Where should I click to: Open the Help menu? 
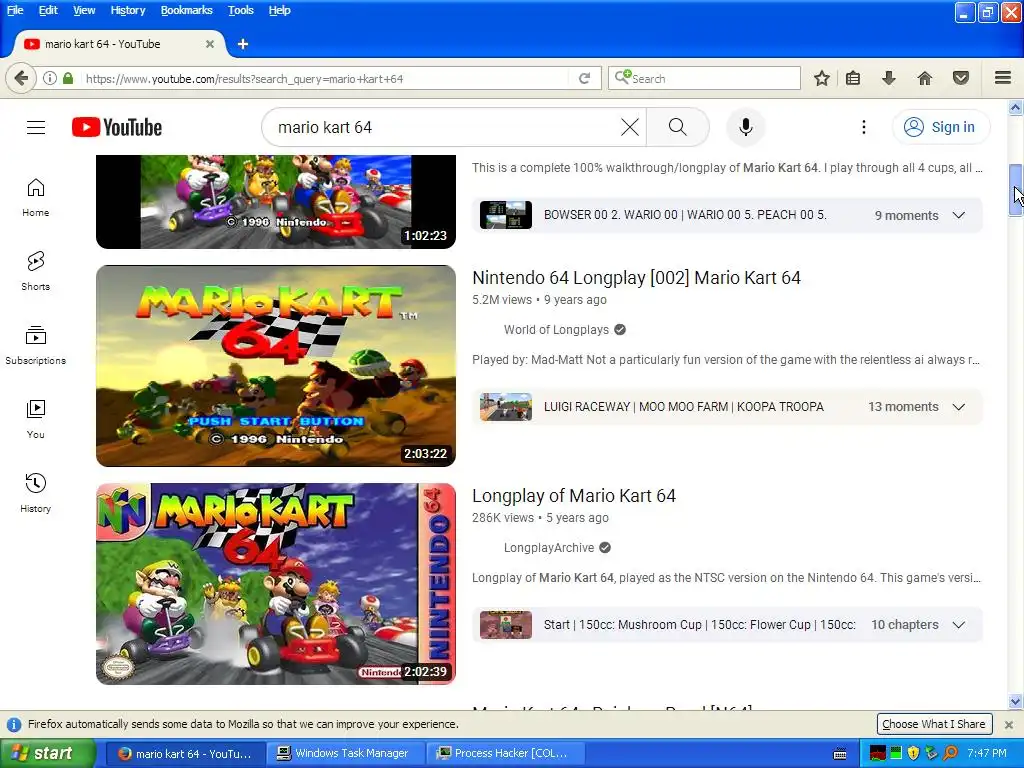[279, 10]
